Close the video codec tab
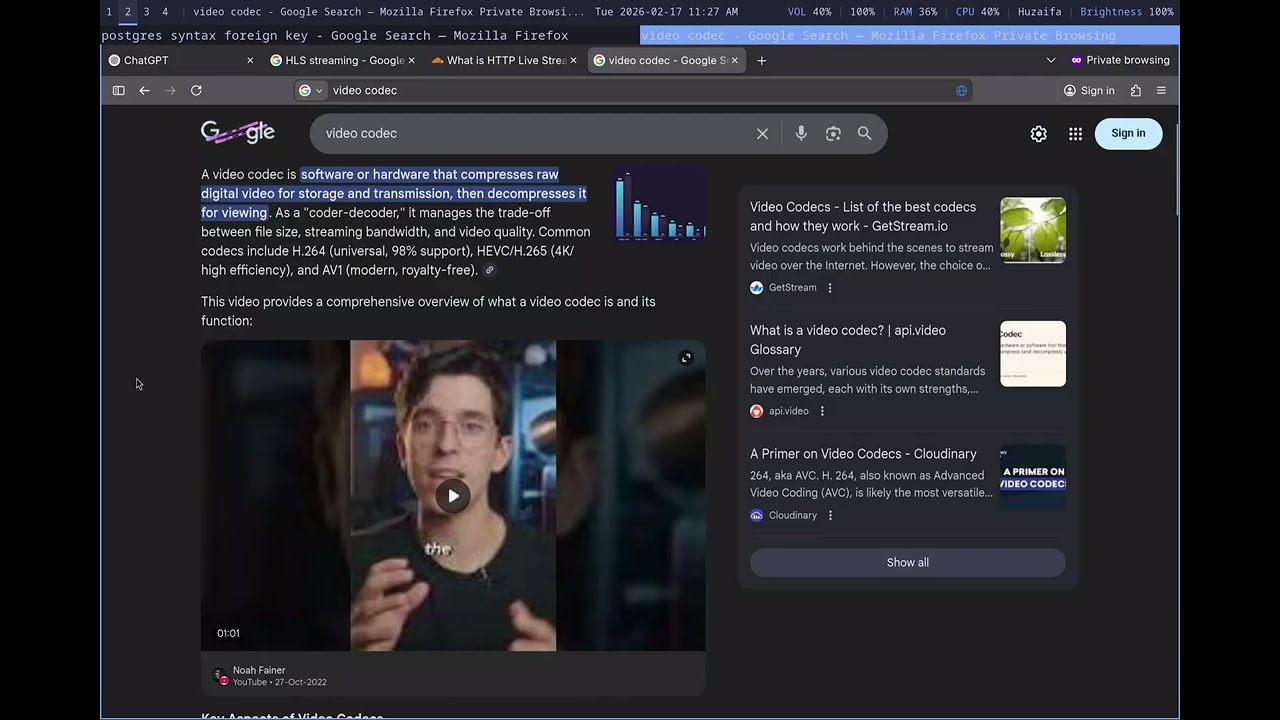 point(735,60)
